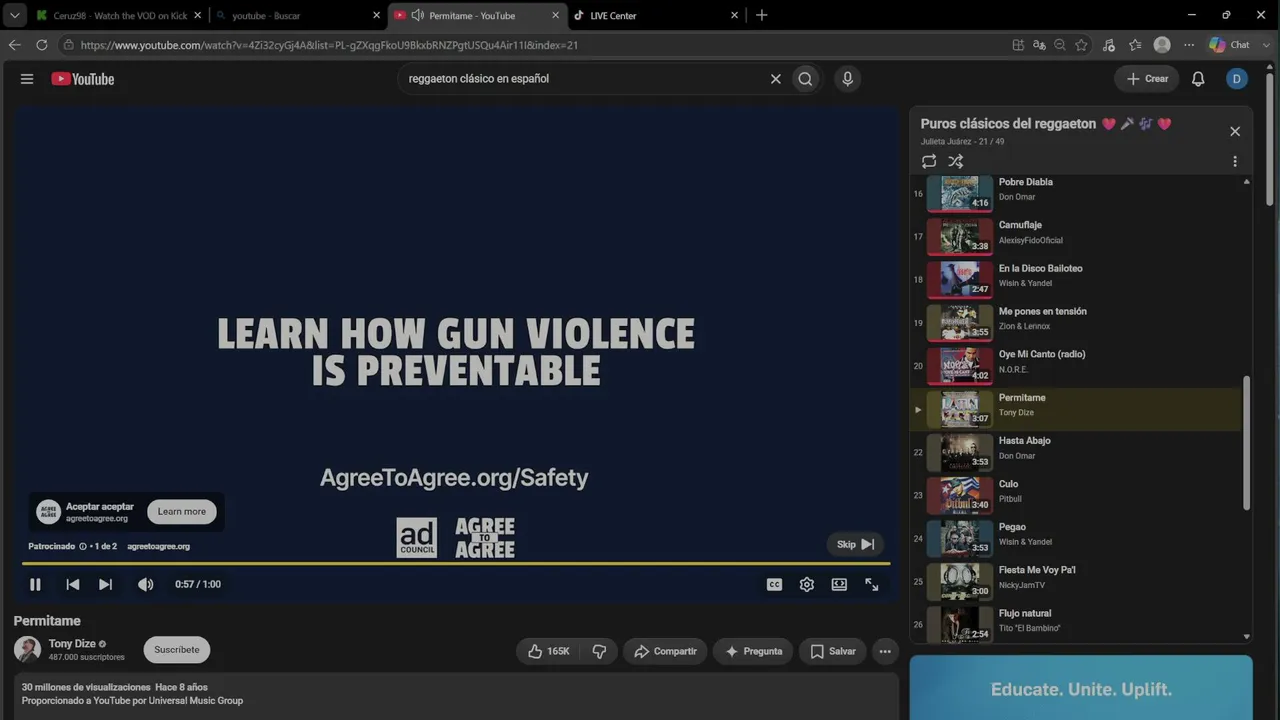Enter full screen mode
Viewport: 1280px width, 720px height.
coord(872,585)
